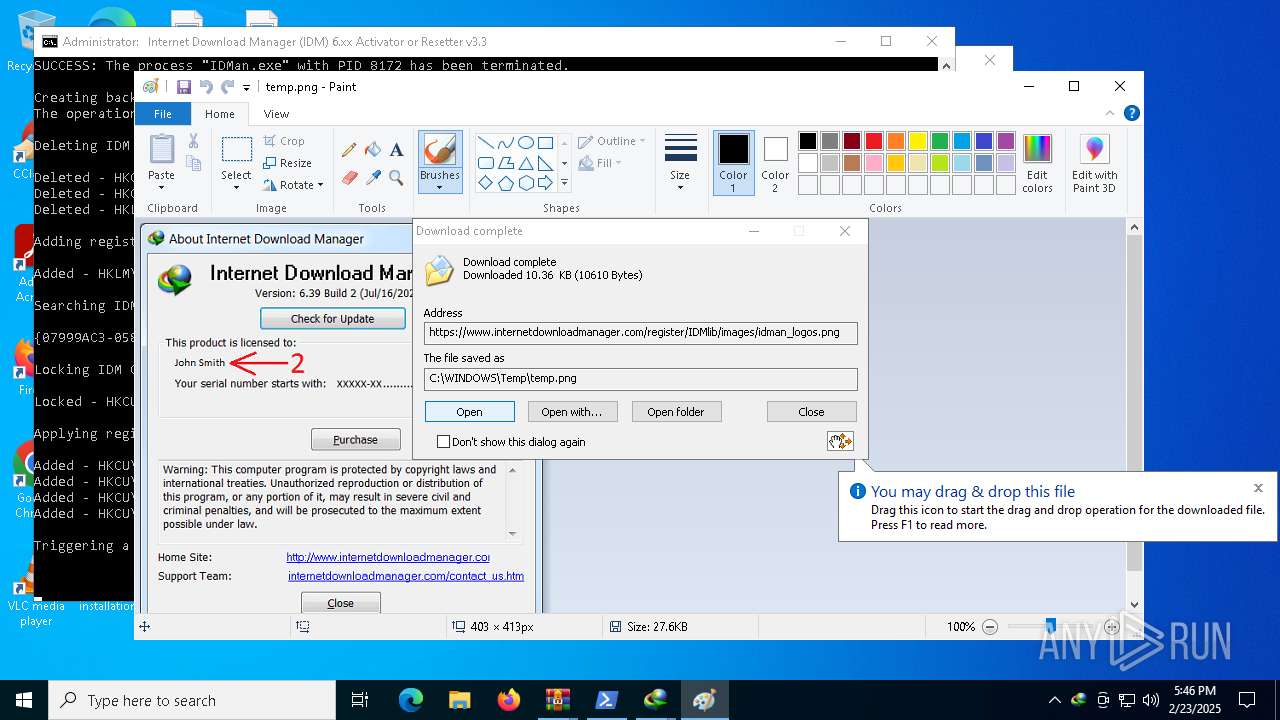The width and height of the screenshot is (1280, 720).
Task: Click the Paste clipboard icon
Action: [161, 150]
